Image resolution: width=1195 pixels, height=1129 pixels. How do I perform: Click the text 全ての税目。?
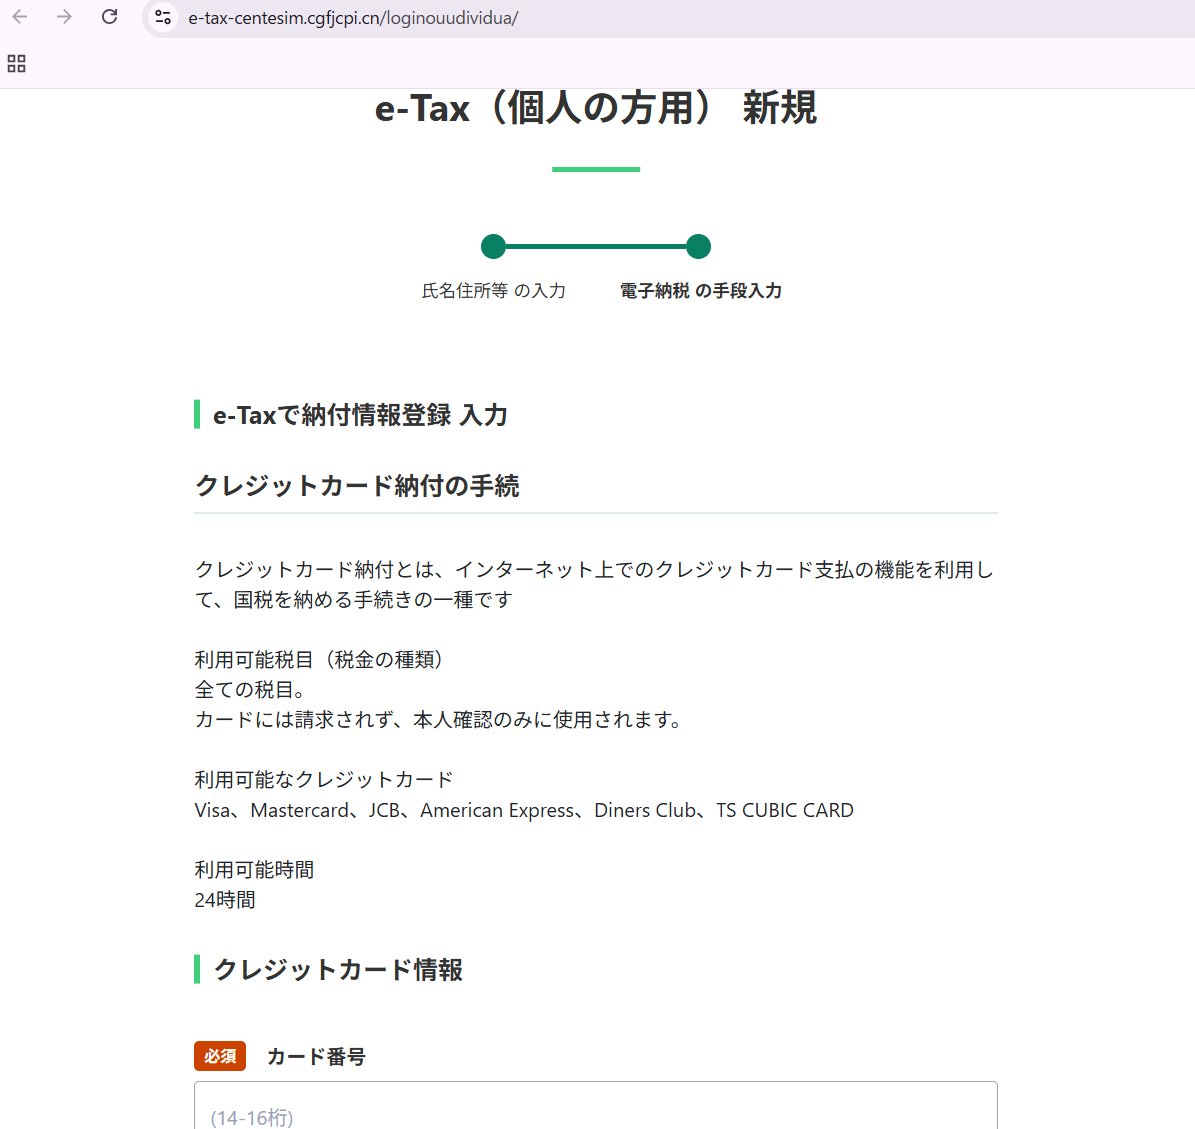(x=251, y=690)
